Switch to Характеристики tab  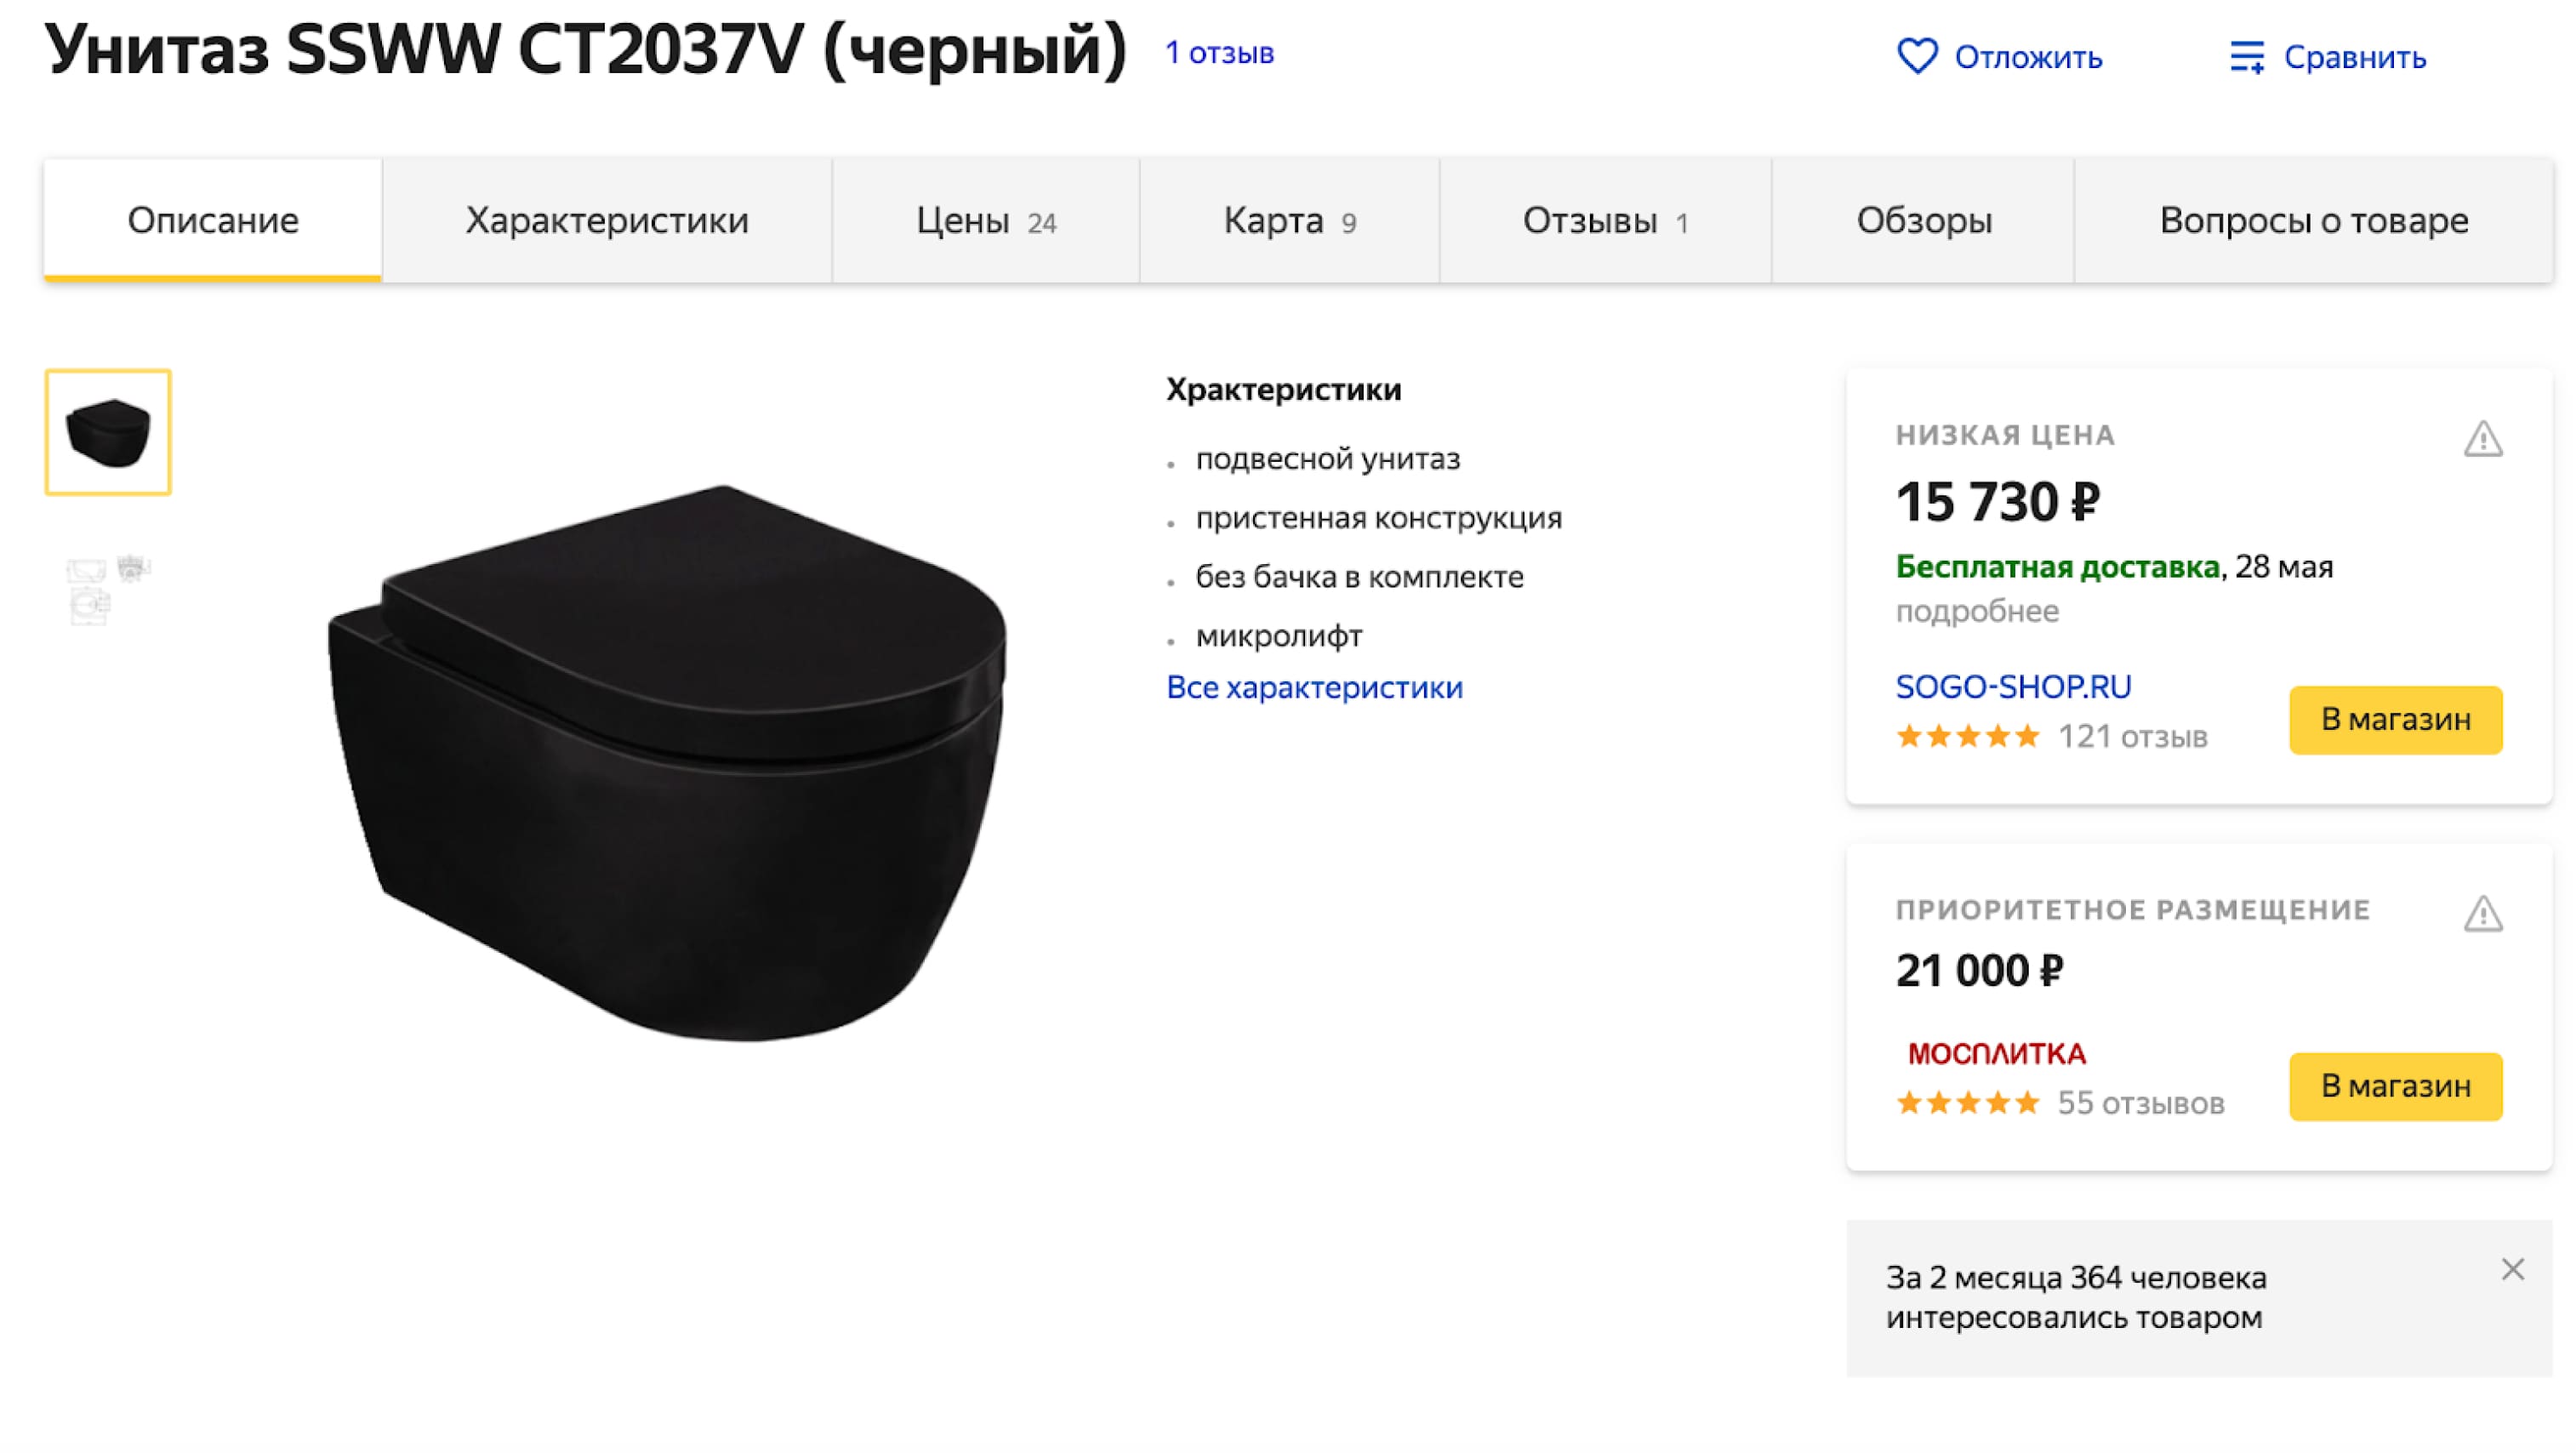(x=606, y=220)
